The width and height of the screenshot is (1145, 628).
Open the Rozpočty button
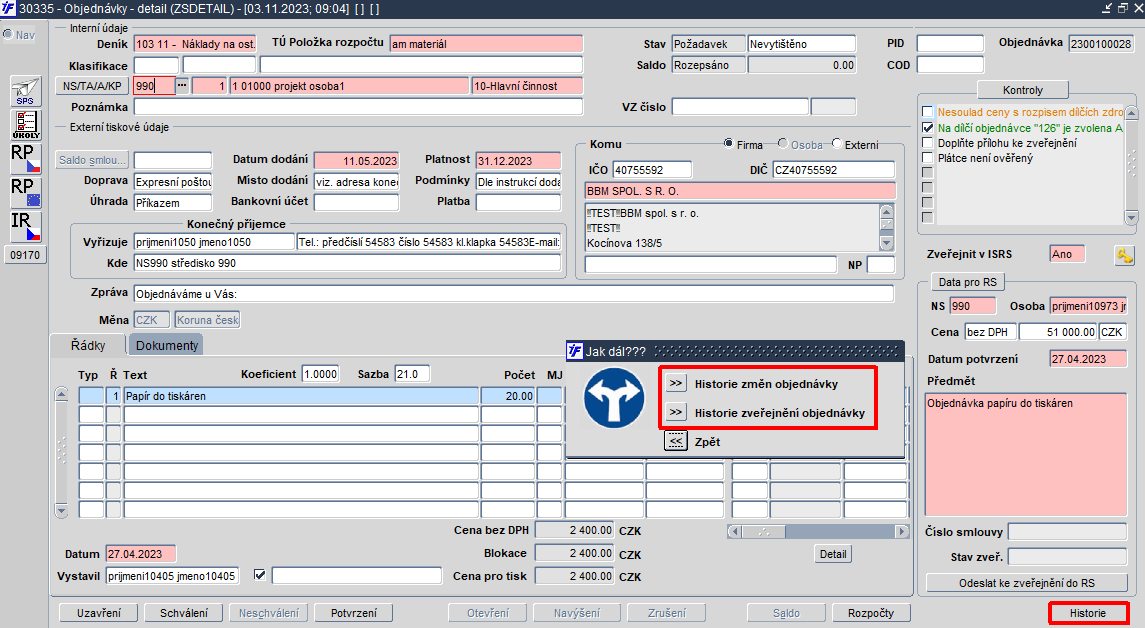[870, 613]
